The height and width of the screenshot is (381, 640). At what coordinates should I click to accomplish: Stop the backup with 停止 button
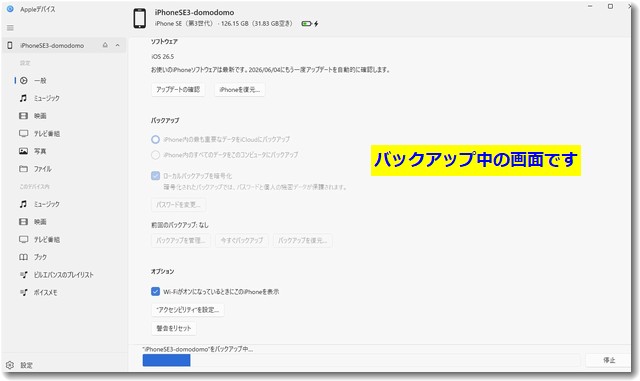point(609,360)
